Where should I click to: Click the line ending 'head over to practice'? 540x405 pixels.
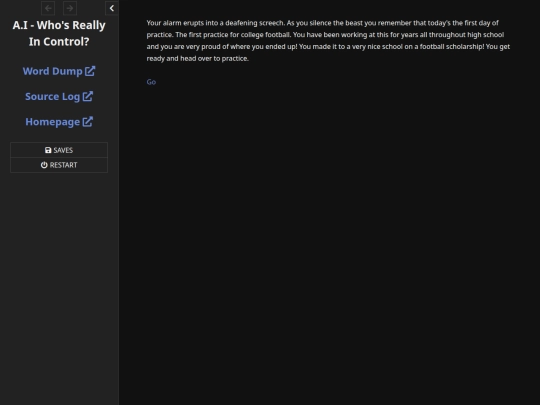tap(197, 58)
